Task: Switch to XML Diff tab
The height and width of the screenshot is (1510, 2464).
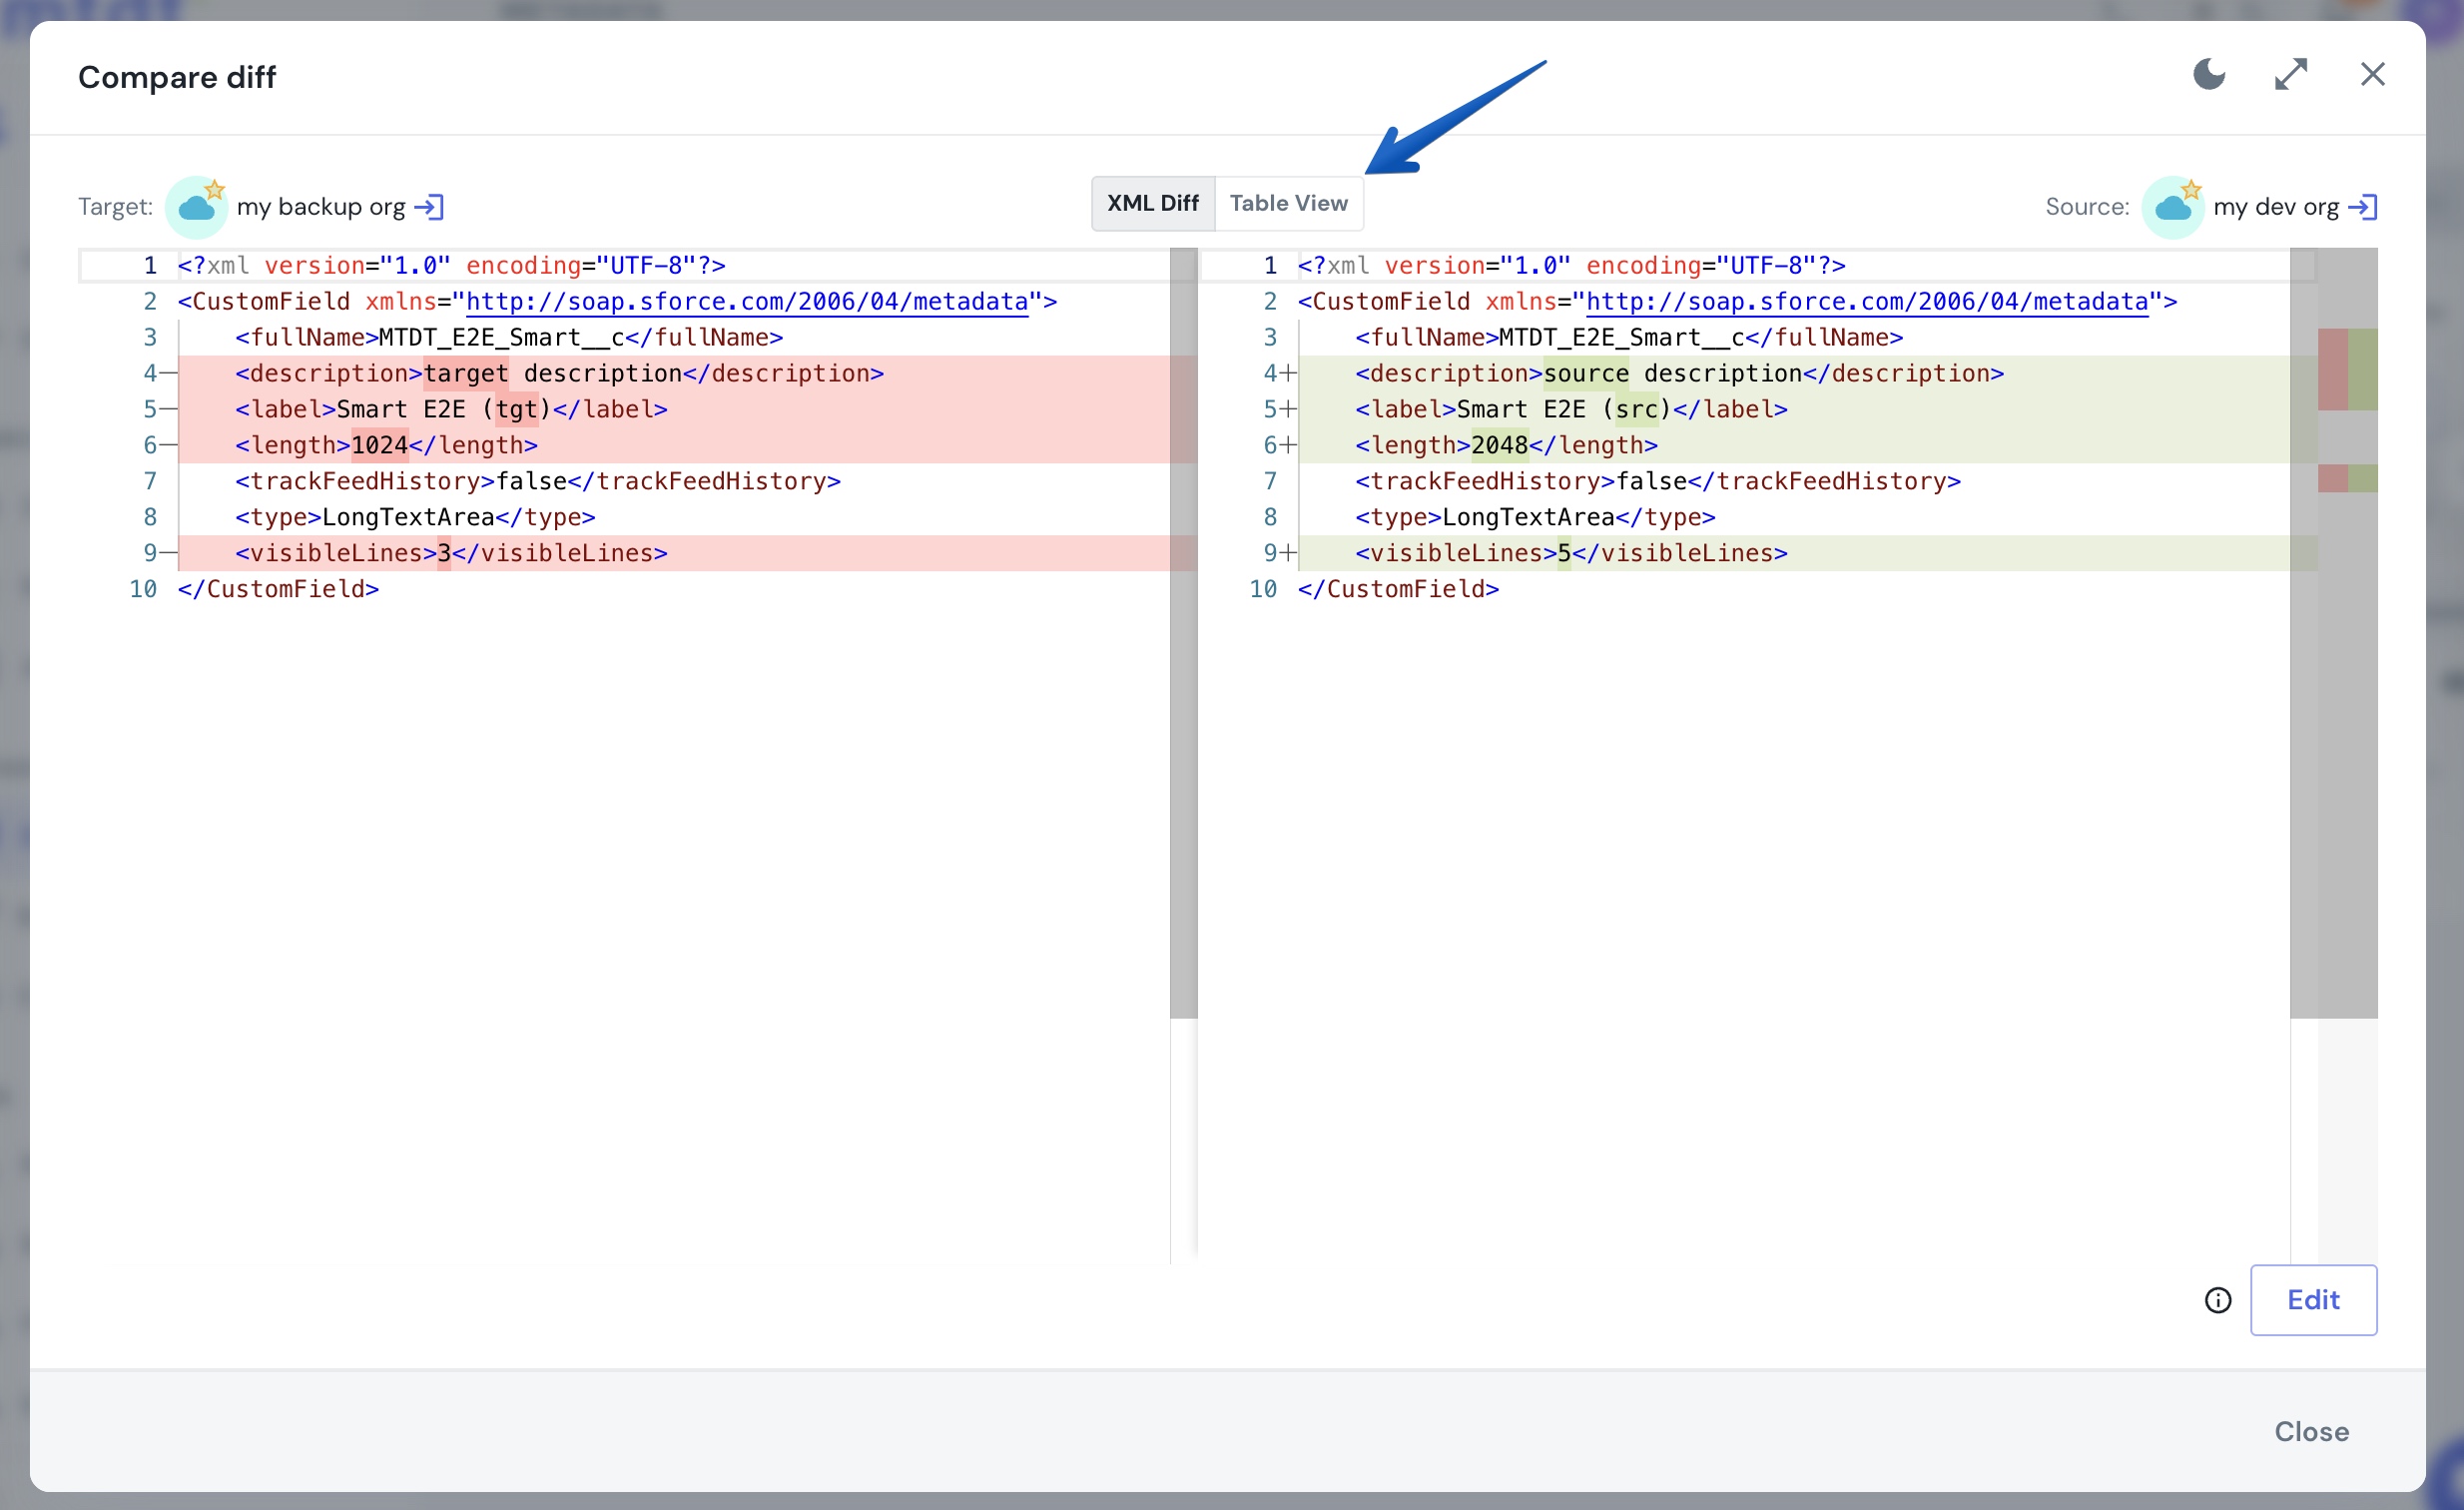Action: click(x=1153, y=204)
